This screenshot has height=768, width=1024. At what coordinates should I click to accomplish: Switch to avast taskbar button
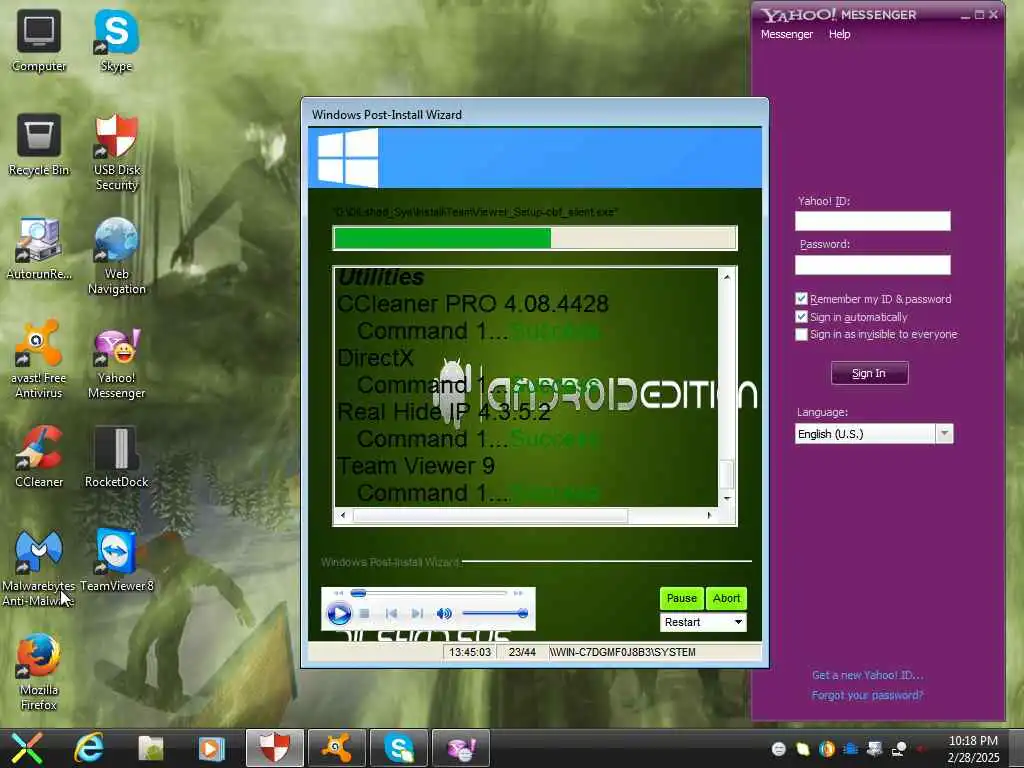click(337, 748)
